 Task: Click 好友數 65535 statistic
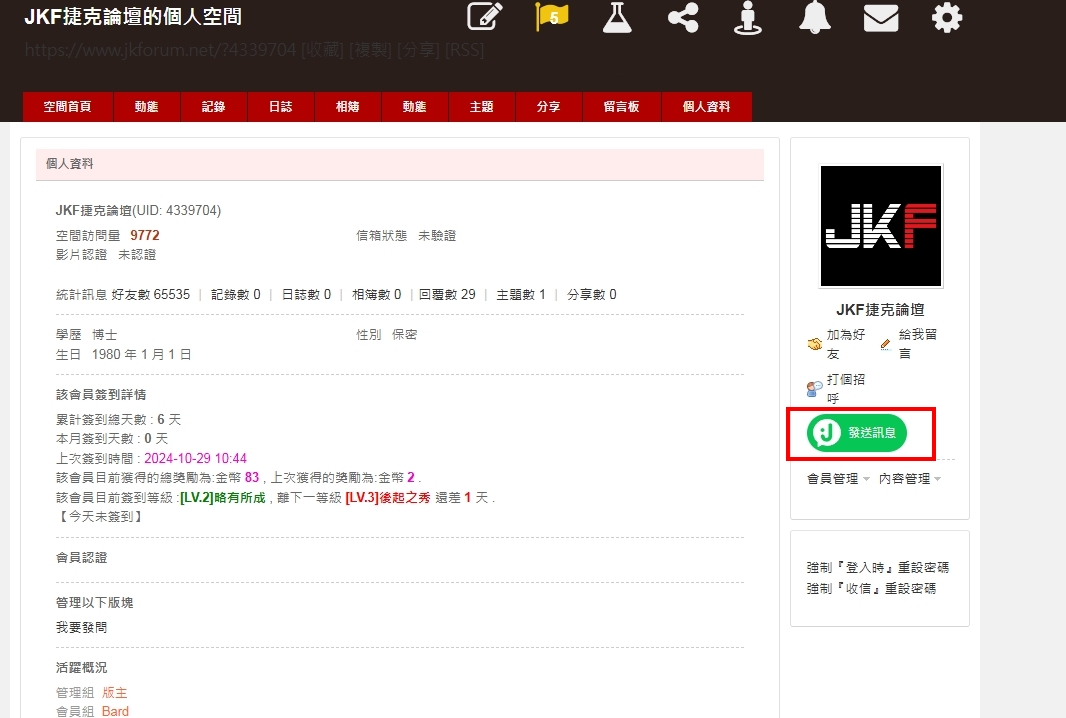[151, 294]
